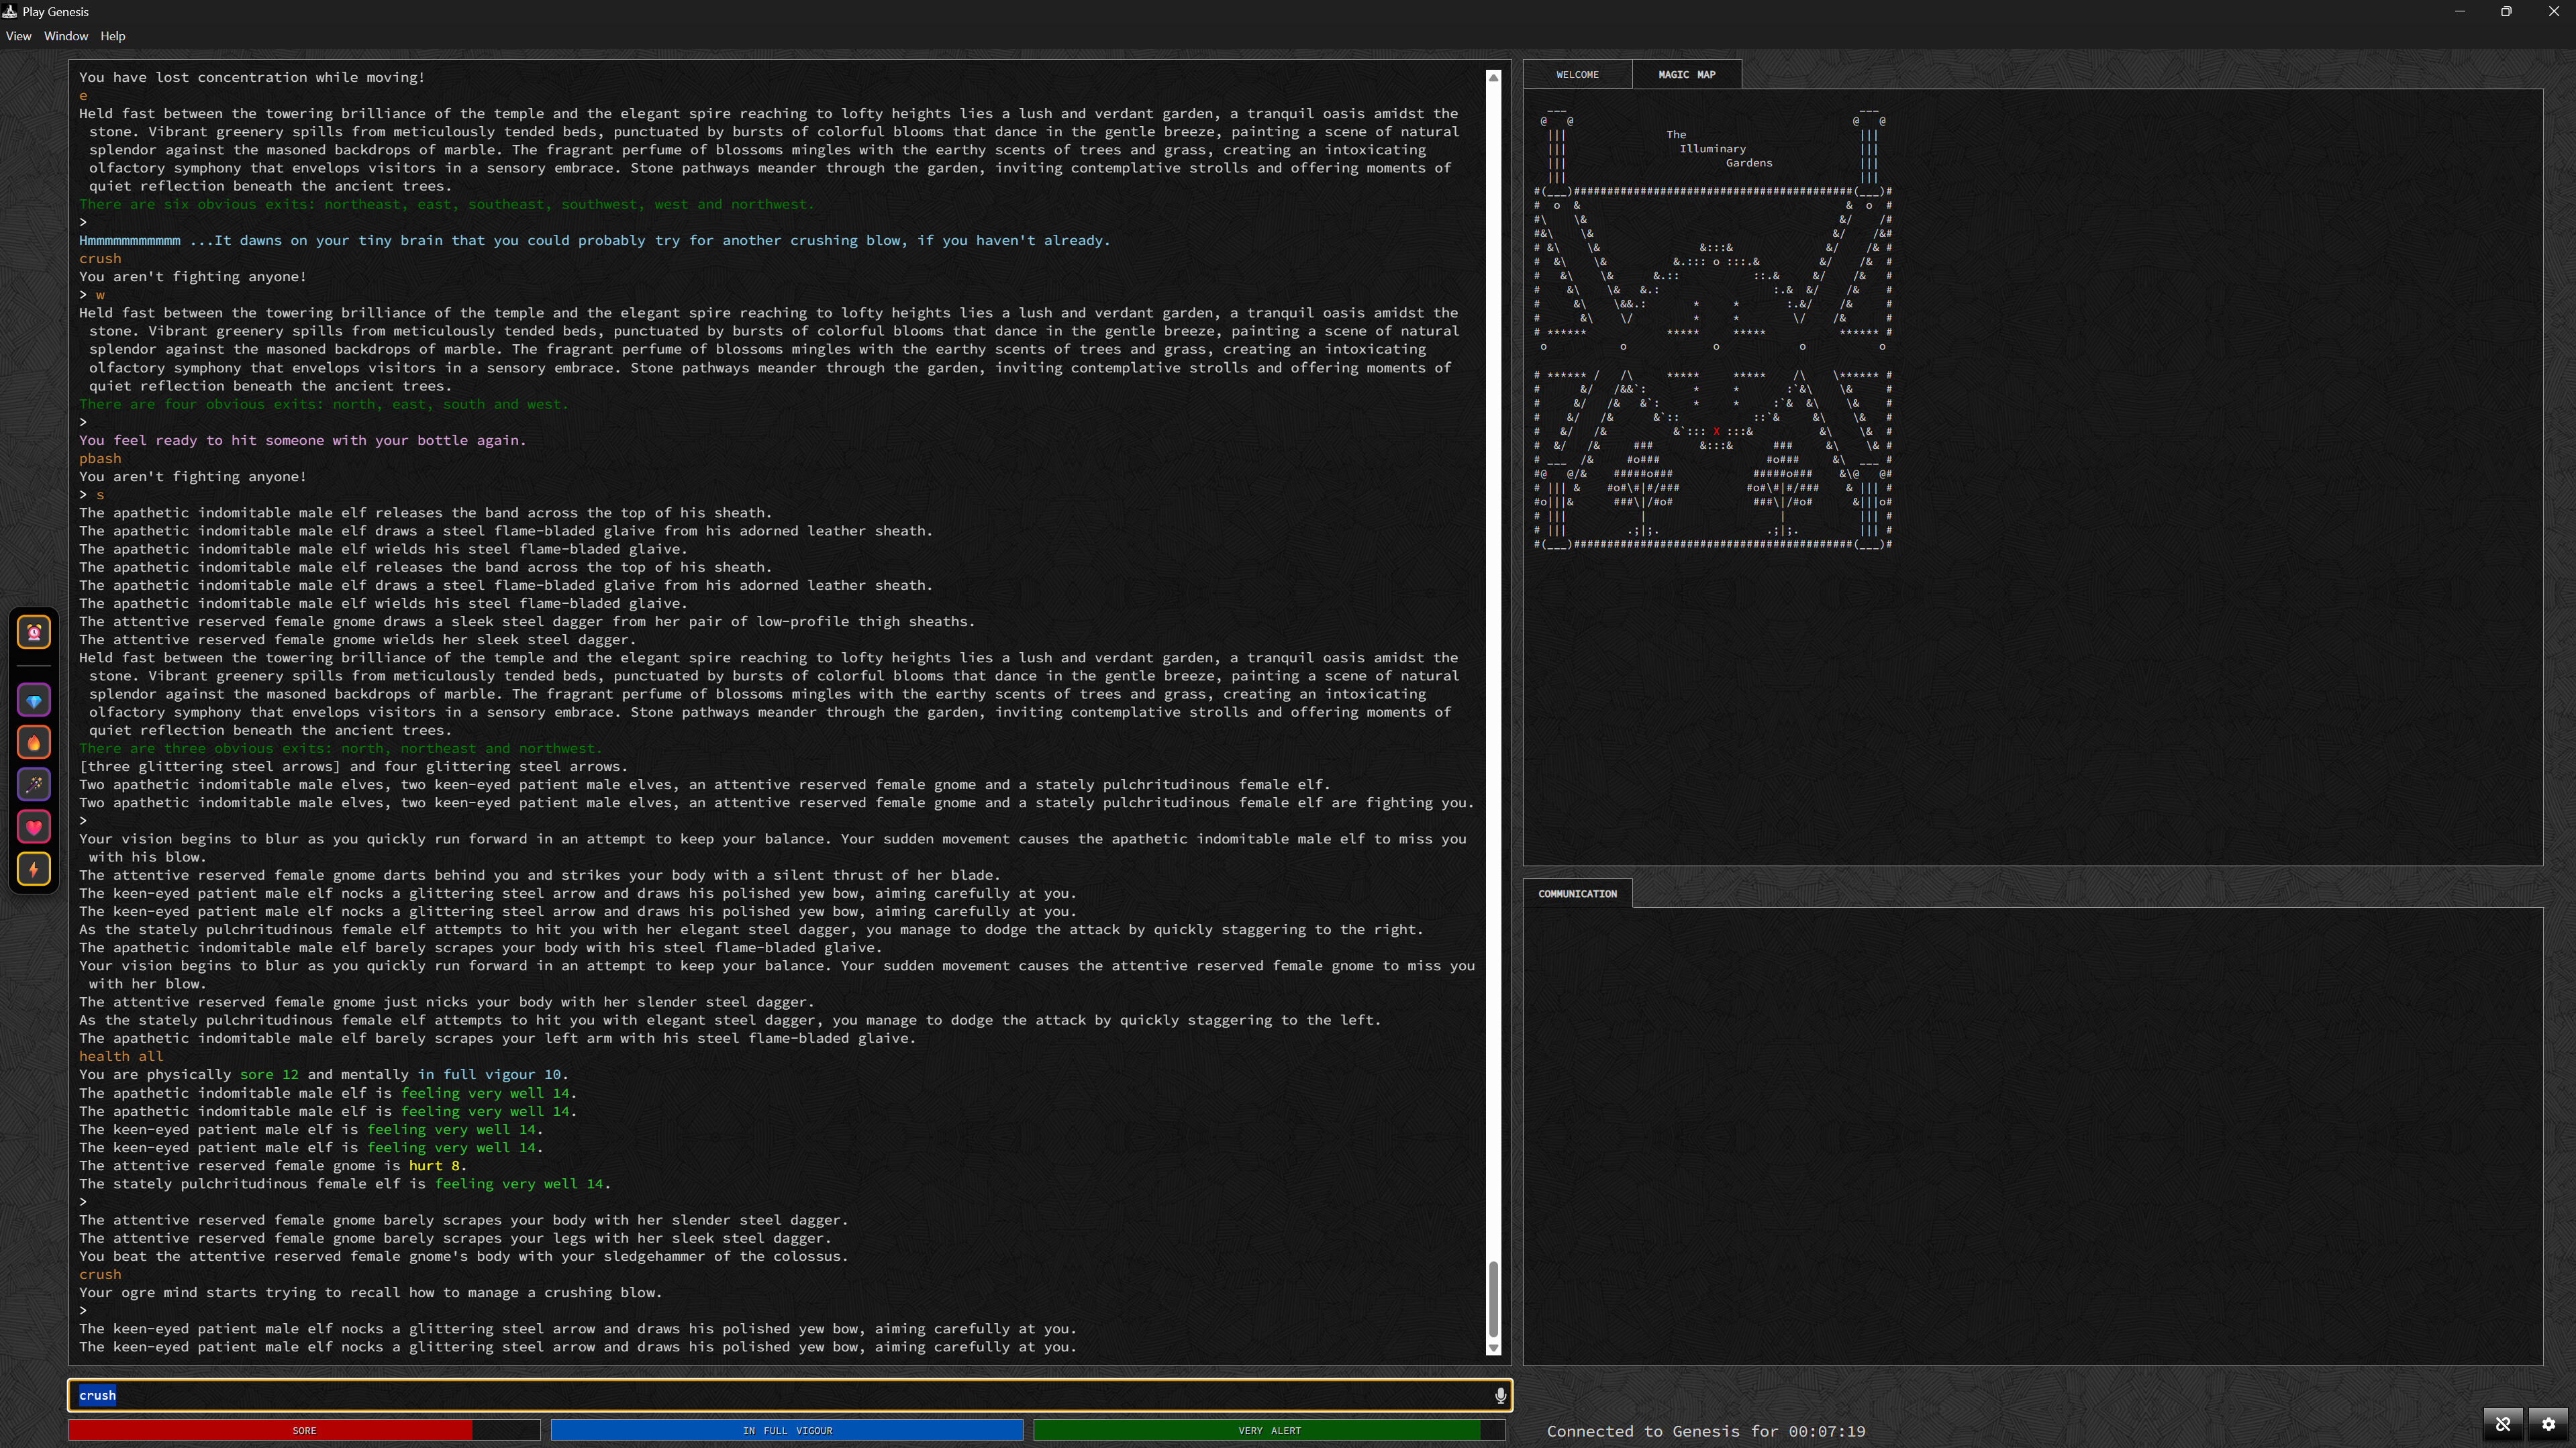Image resolution: width=2576 pixels, height=1448 pixels.
Task: Click the flame sidebar icon
Action: click(34, 743)
